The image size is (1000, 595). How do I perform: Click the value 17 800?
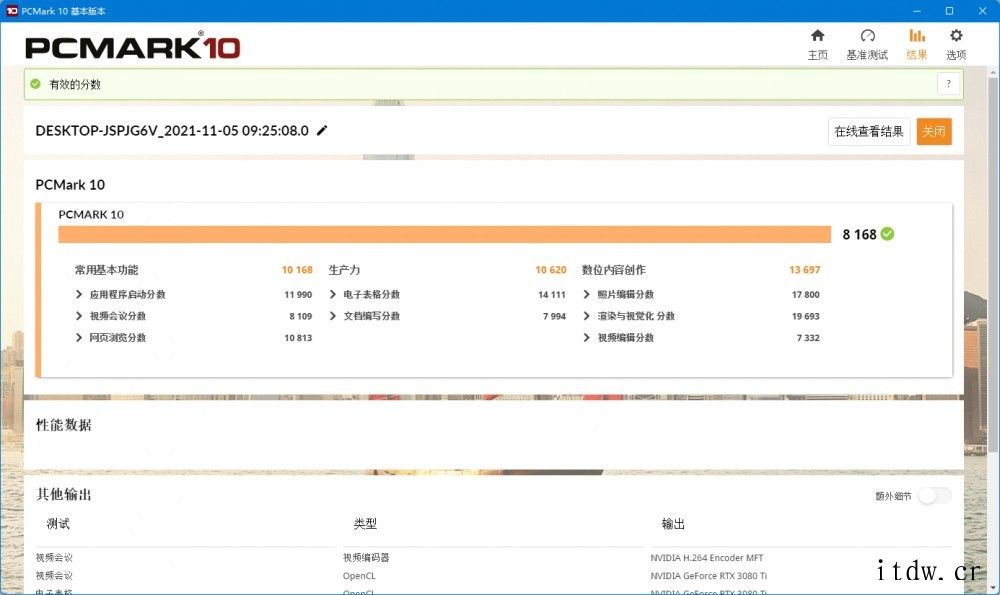tap(805, 295)
